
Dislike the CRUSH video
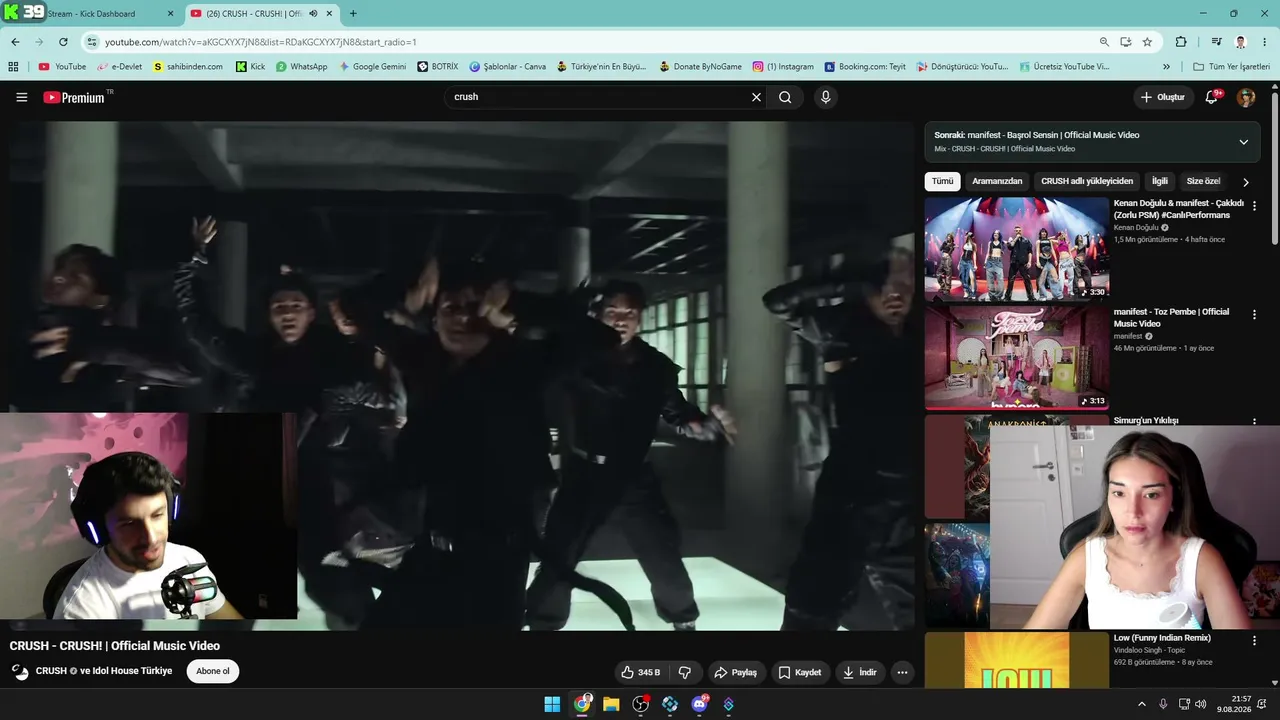pyautogui.click(x=685, y=672)
